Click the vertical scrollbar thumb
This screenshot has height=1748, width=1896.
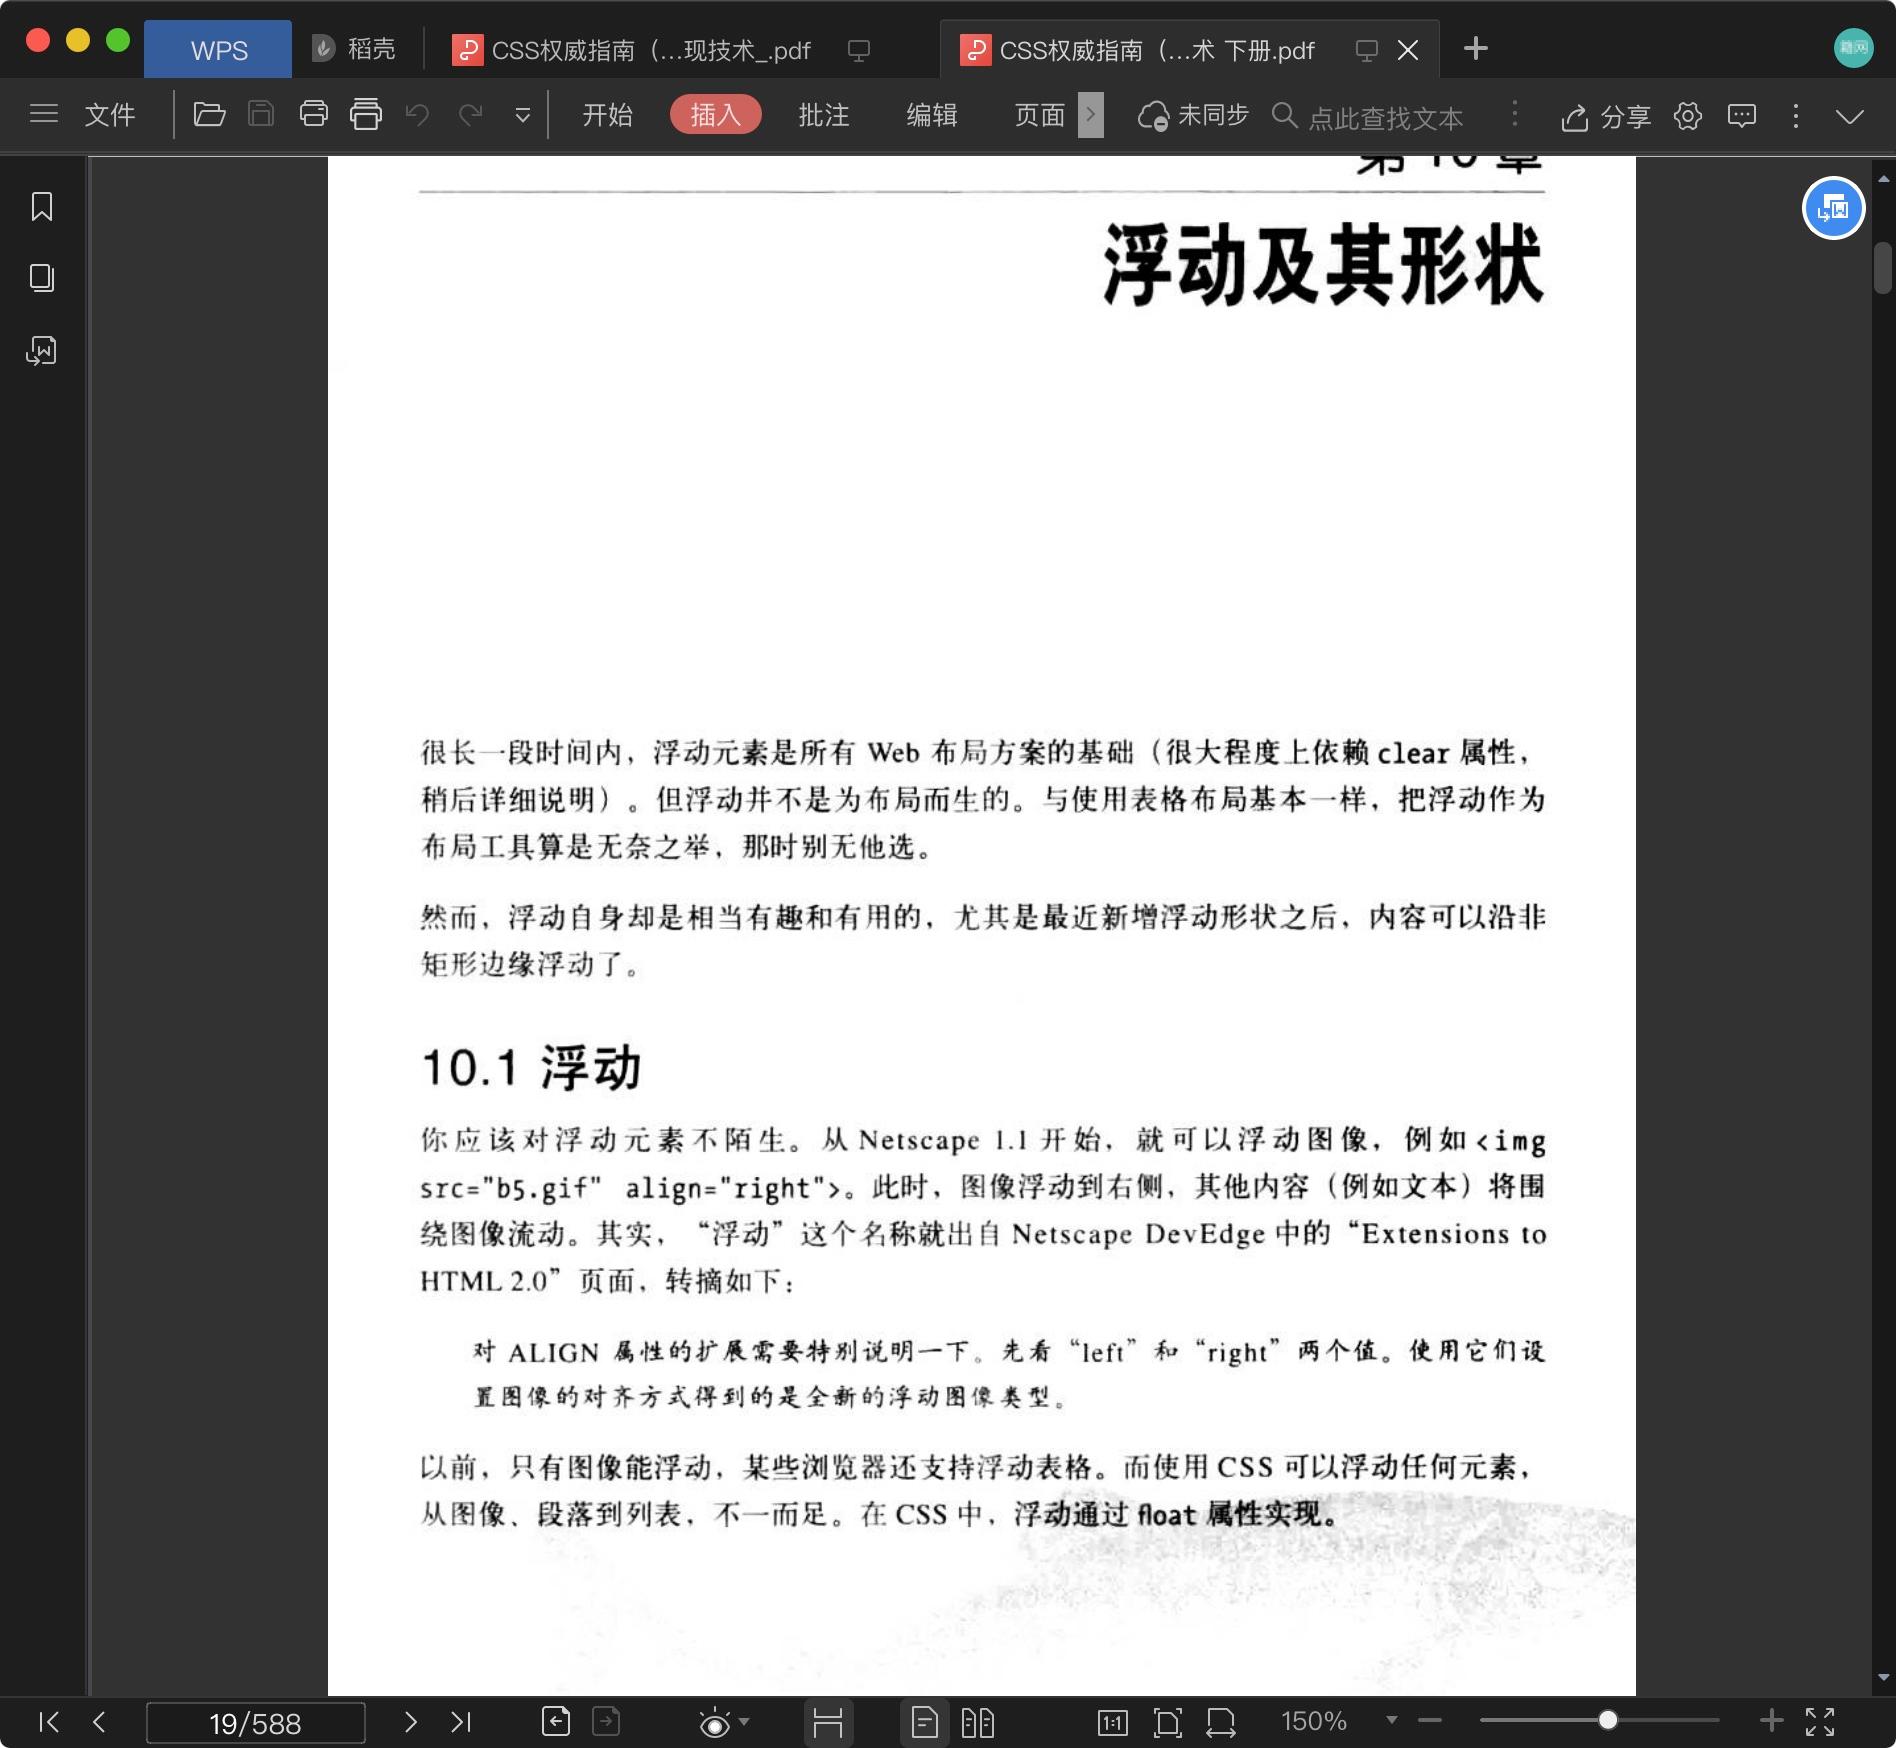[1883, 267]
